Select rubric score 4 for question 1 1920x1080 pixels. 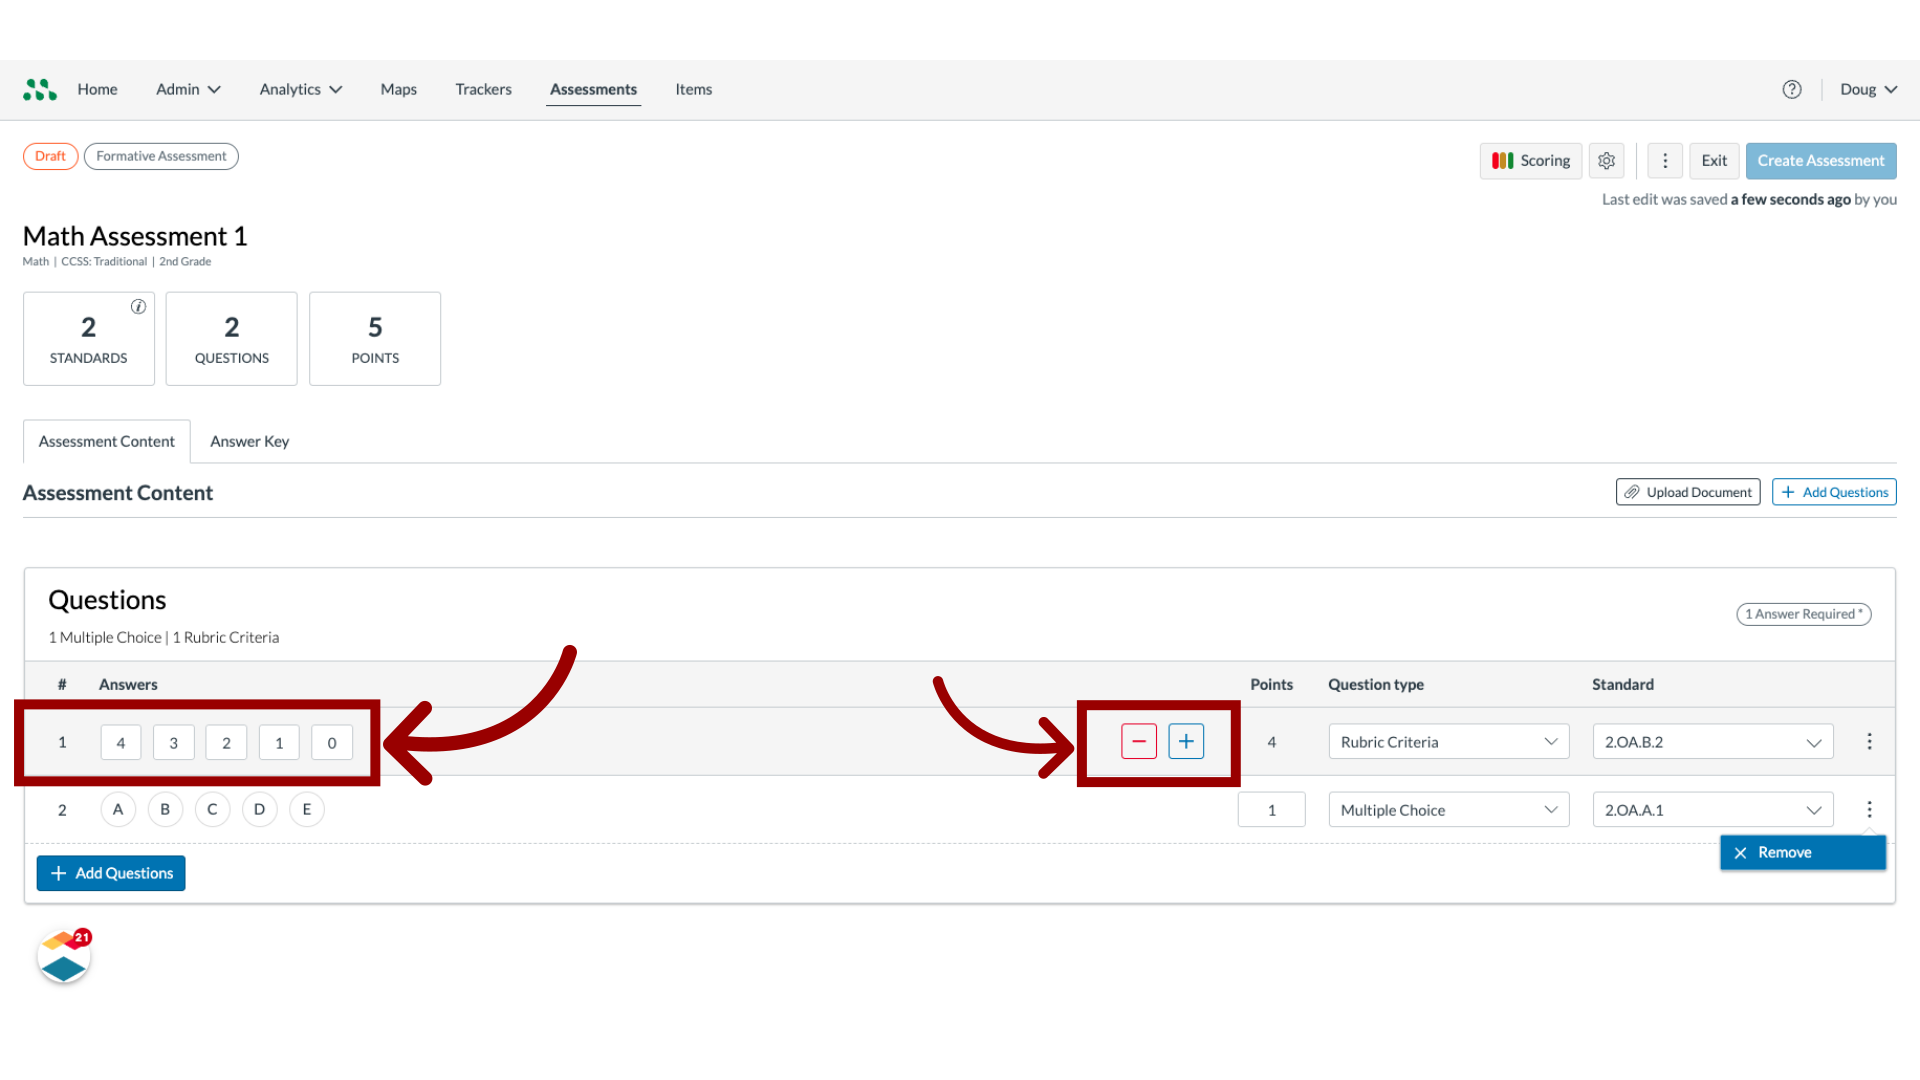(121, 743)
